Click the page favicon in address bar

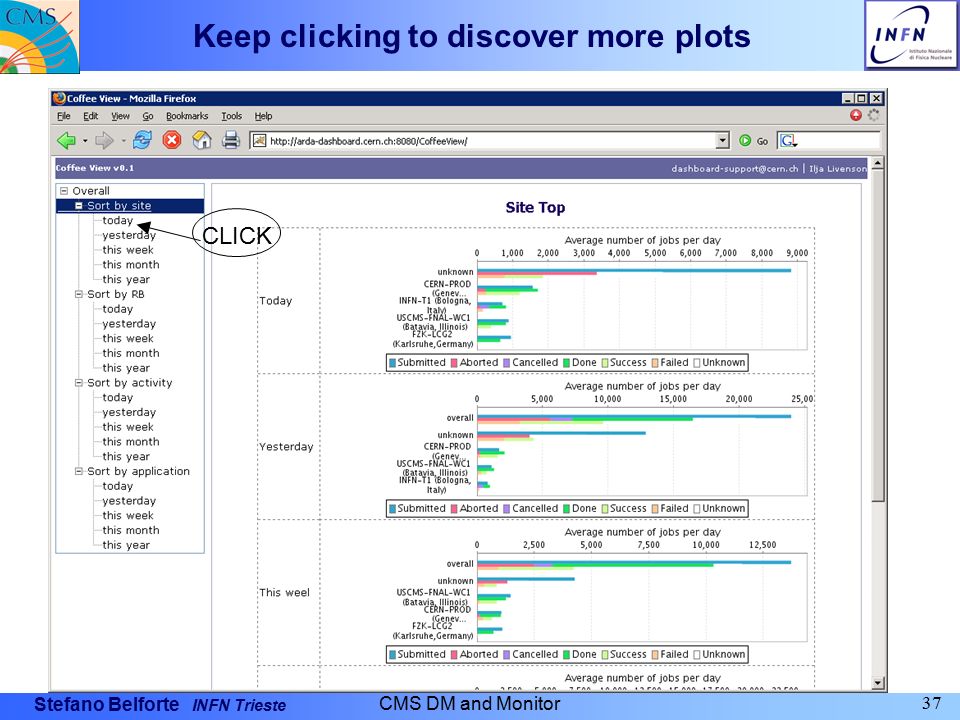click(260, 141)
